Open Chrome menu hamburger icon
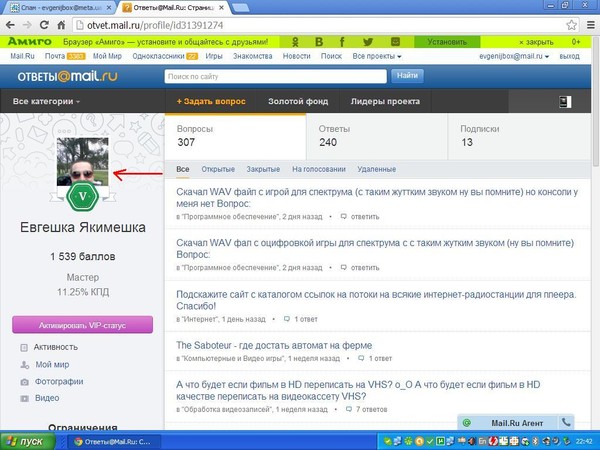 tap(591, 25)
